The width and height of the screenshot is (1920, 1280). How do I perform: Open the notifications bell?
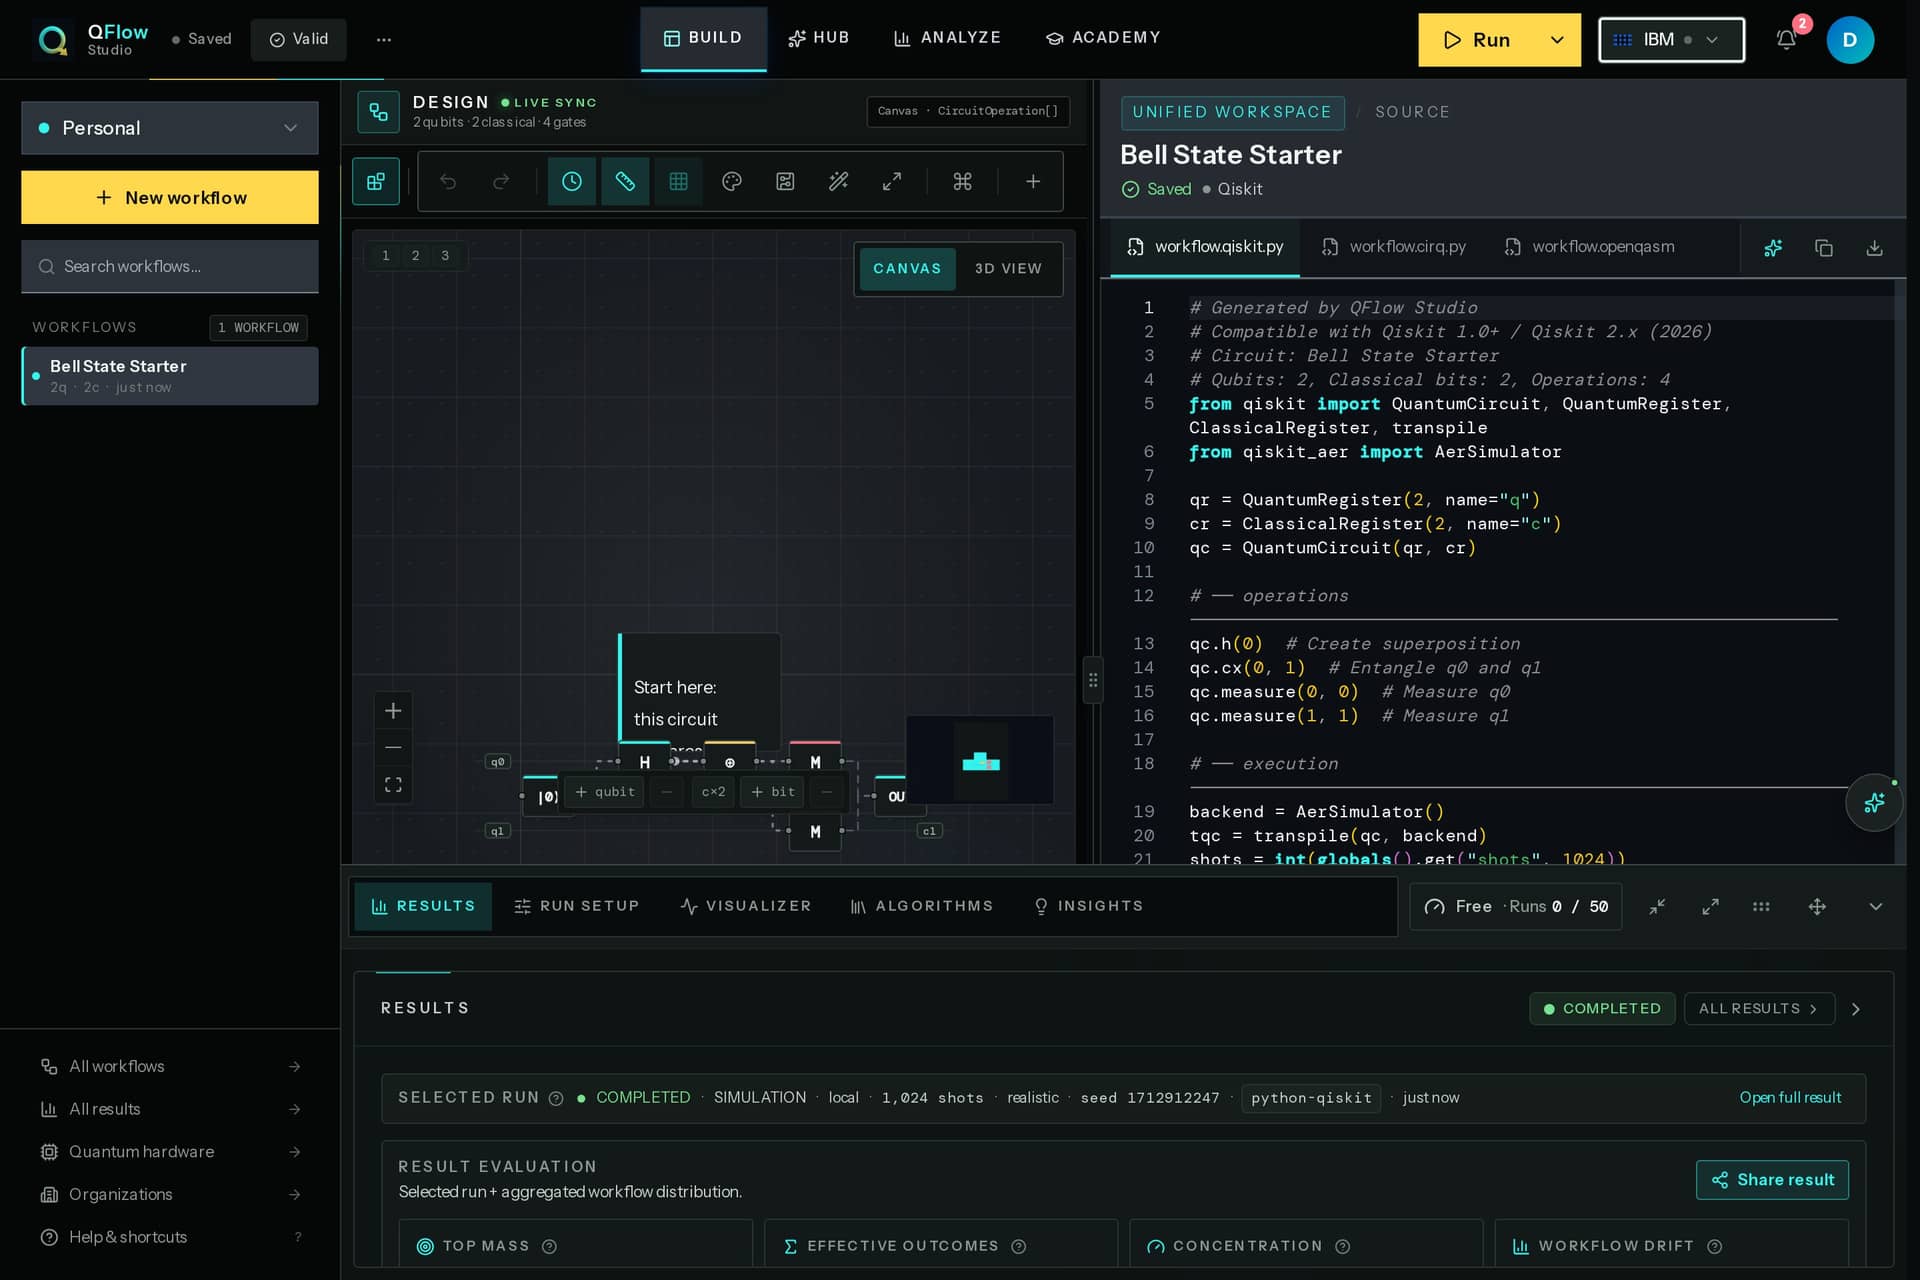coord(1786,40)
